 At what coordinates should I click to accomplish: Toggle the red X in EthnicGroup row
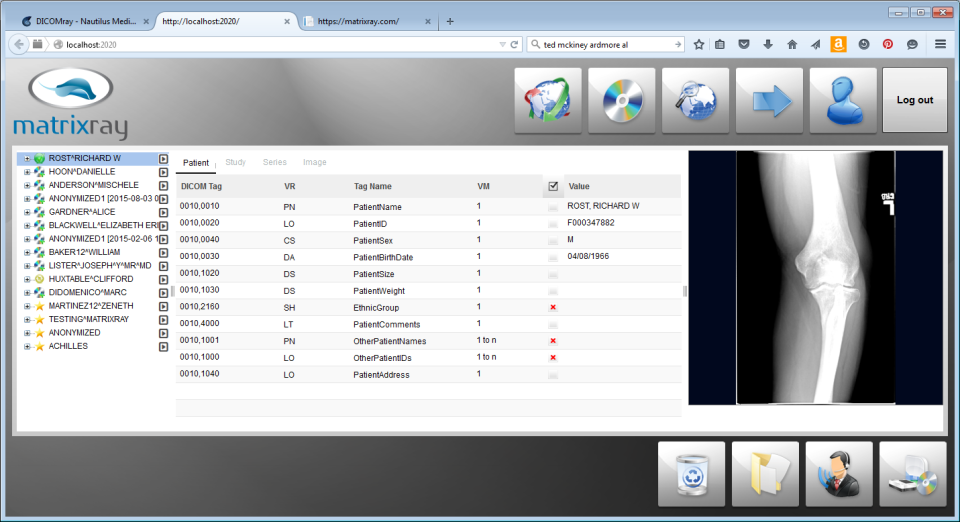553,307
